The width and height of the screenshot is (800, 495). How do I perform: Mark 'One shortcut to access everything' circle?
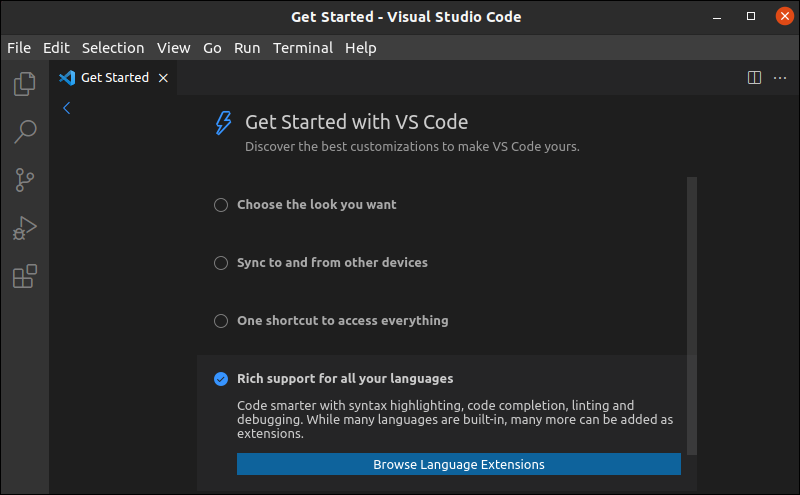click(221, 321)
